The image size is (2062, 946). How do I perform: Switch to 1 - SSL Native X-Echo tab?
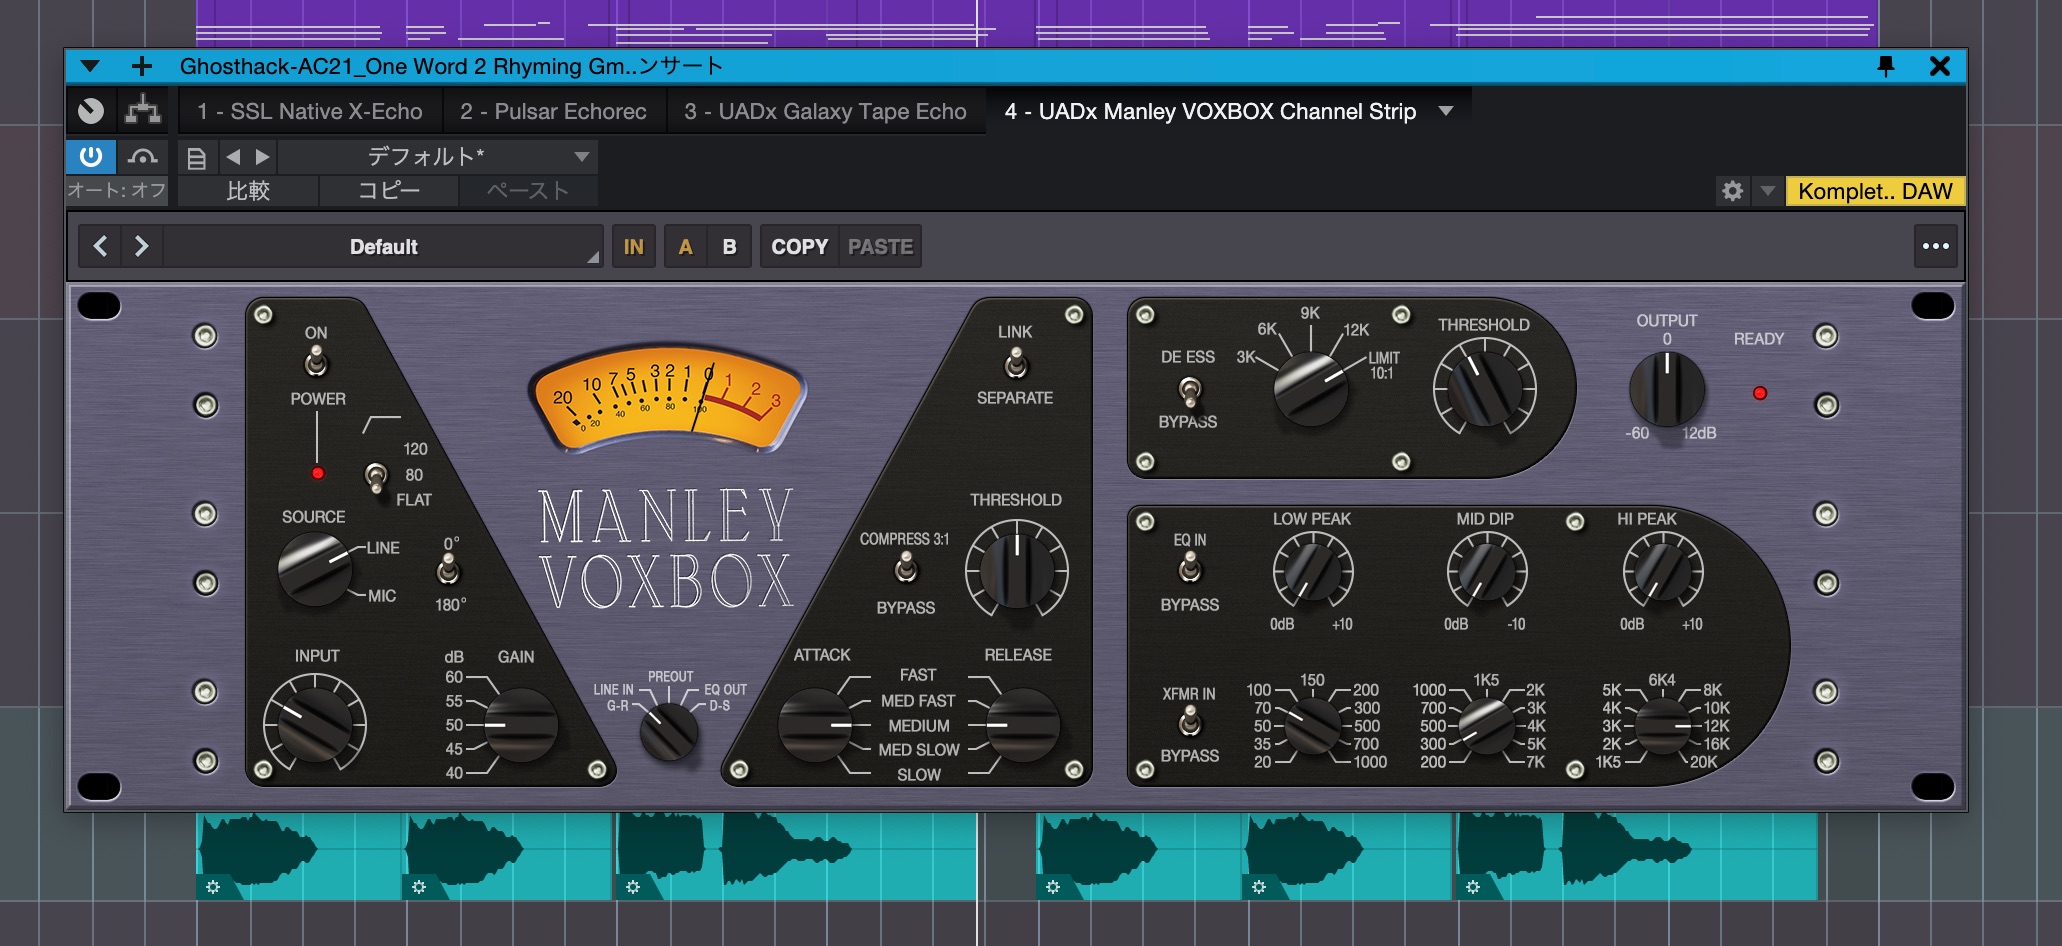(310, 111)
